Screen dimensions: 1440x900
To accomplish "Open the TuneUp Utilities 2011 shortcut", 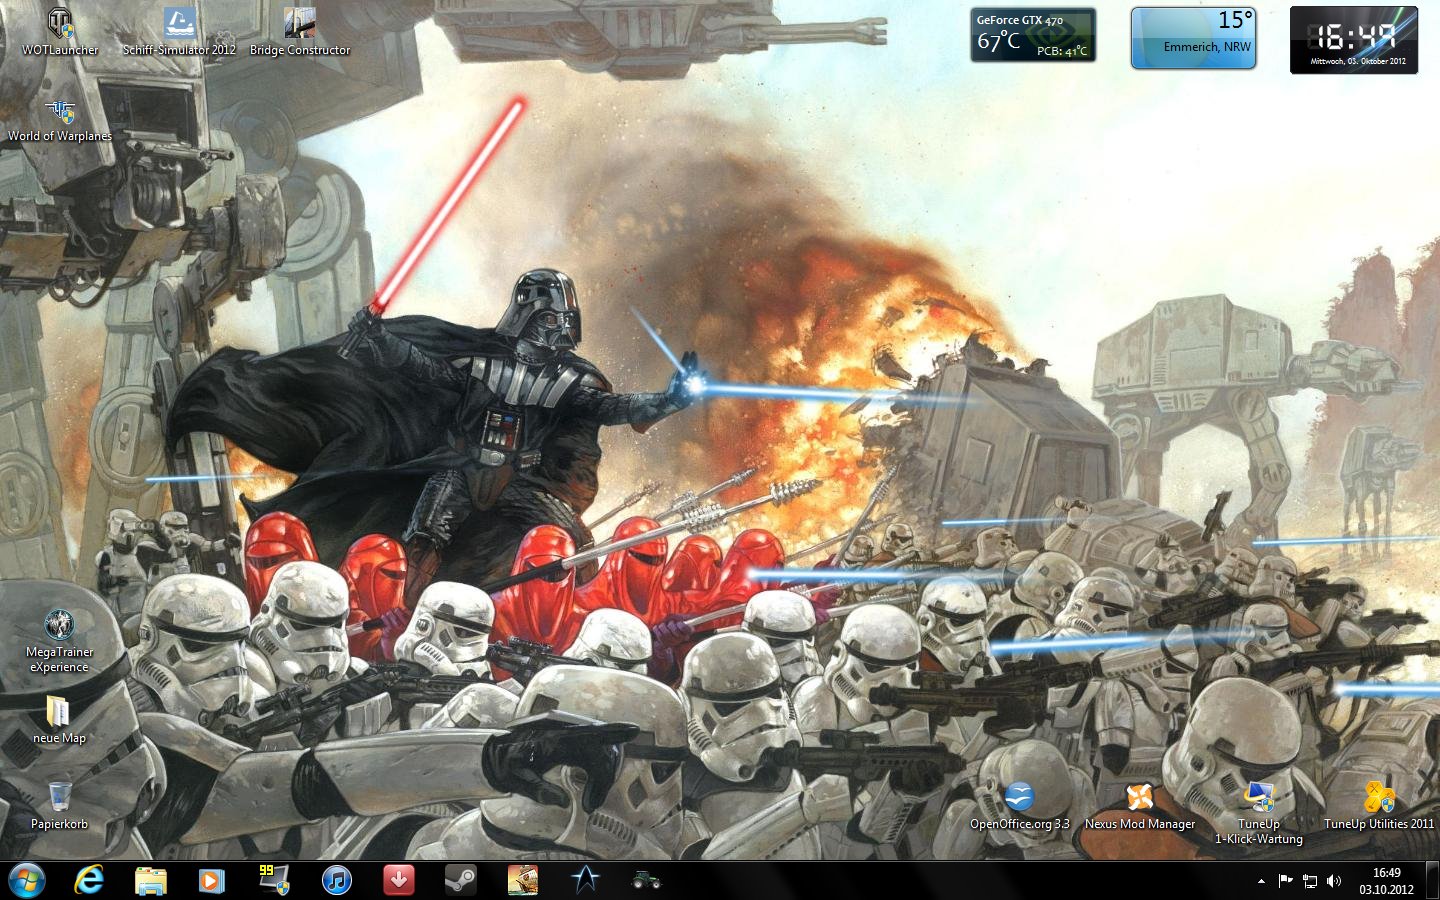I will (x=1378, y=799).
